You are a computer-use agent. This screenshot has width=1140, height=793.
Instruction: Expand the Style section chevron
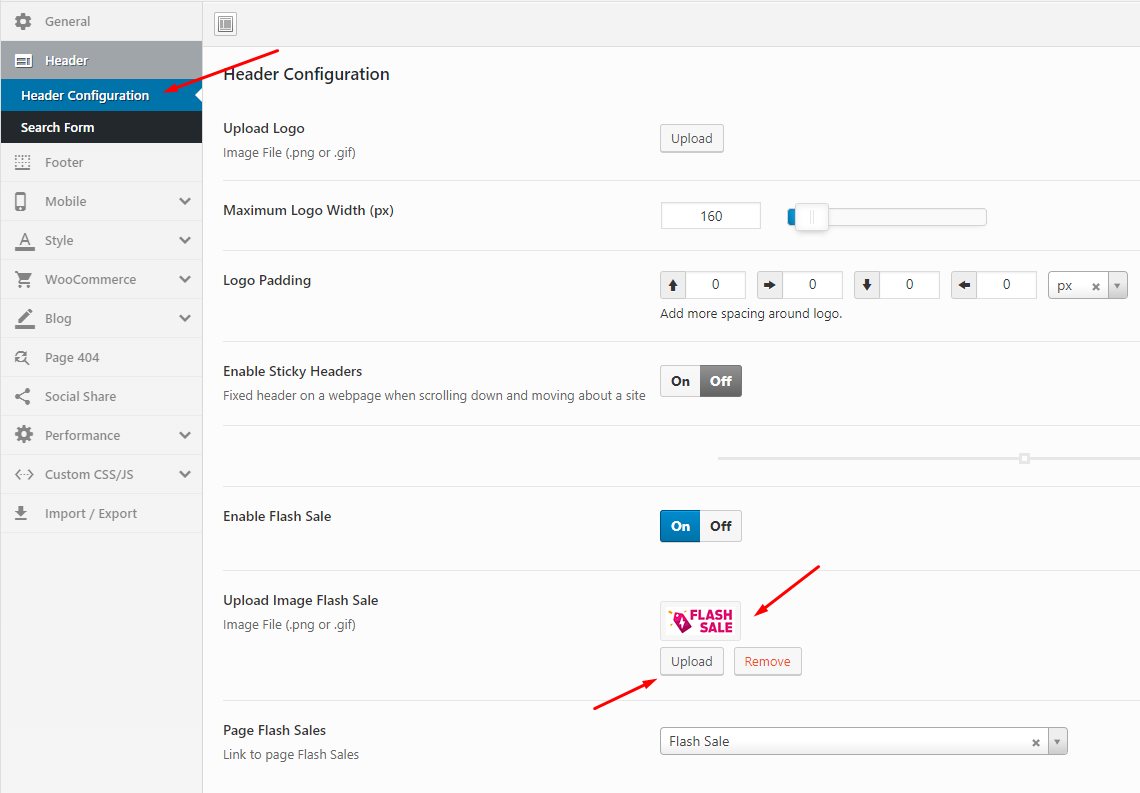(185, 241)
